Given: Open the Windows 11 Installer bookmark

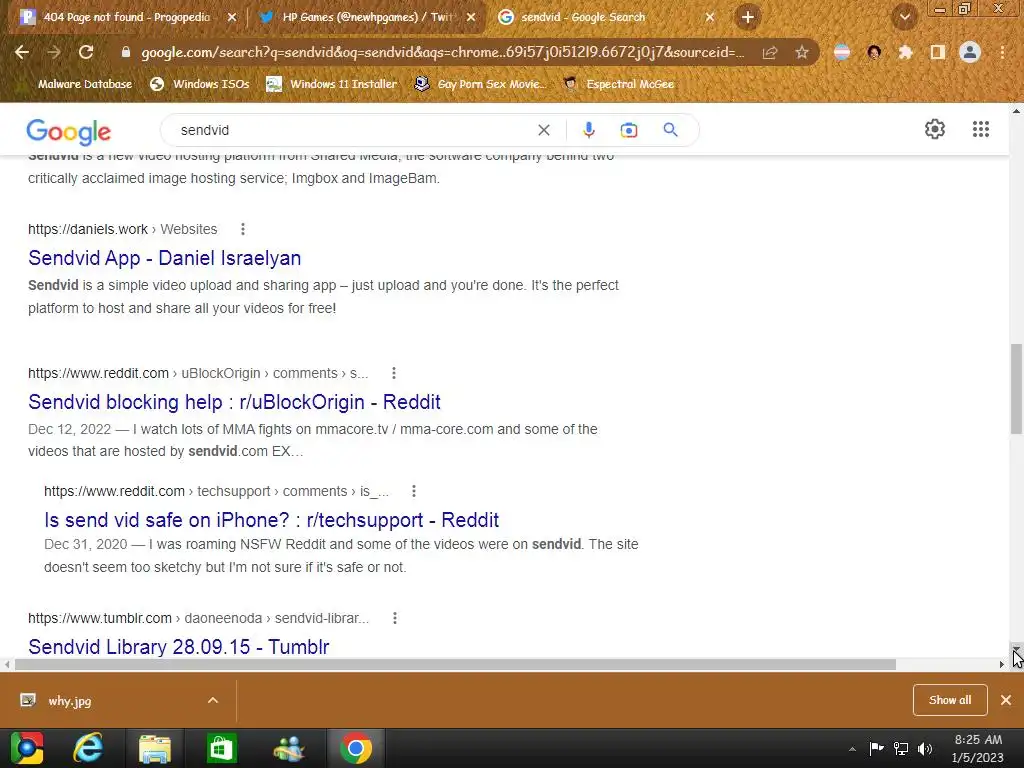Looking at the screenshot, I should coord(332,84).
